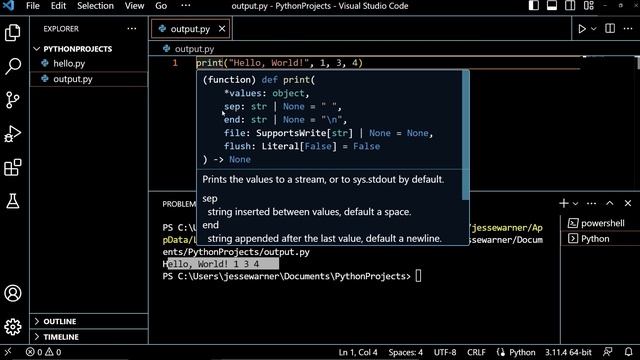Show more menu bar items ellipsis
This screenshot has height=360, width=640.
point(186,6)
